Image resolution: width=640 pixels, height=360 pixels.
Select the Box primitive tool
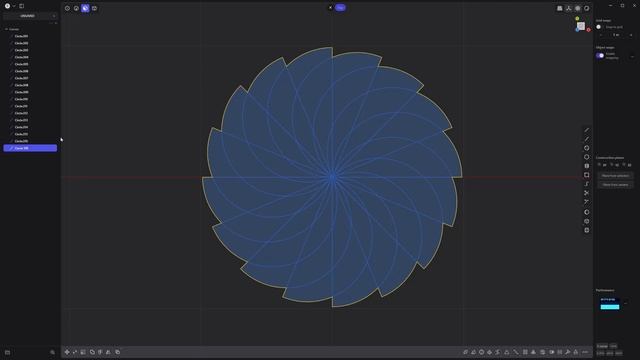[587, 230]
